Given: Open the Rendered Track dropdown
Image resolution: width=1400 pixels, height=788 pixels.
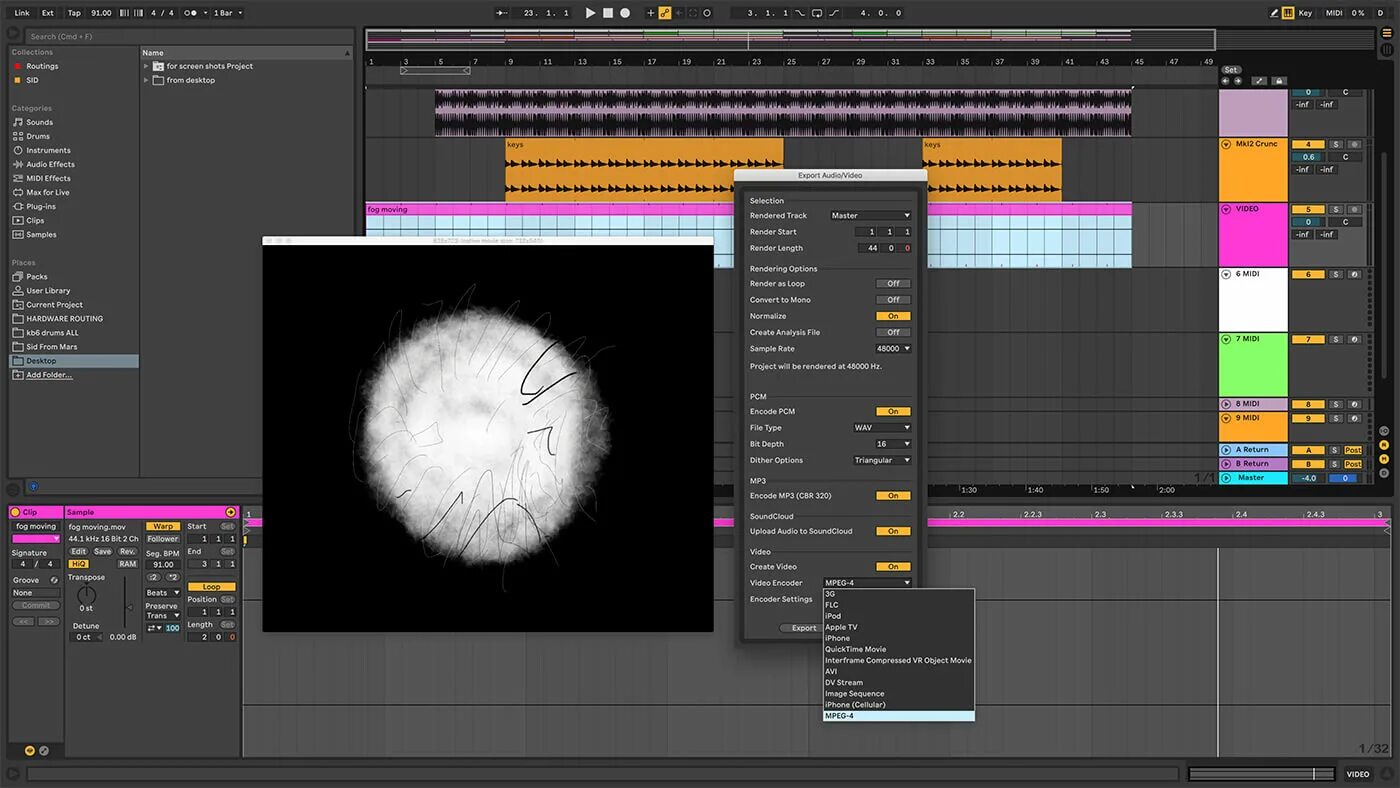Looking at the screenshot, I should (x=871, y=215).
